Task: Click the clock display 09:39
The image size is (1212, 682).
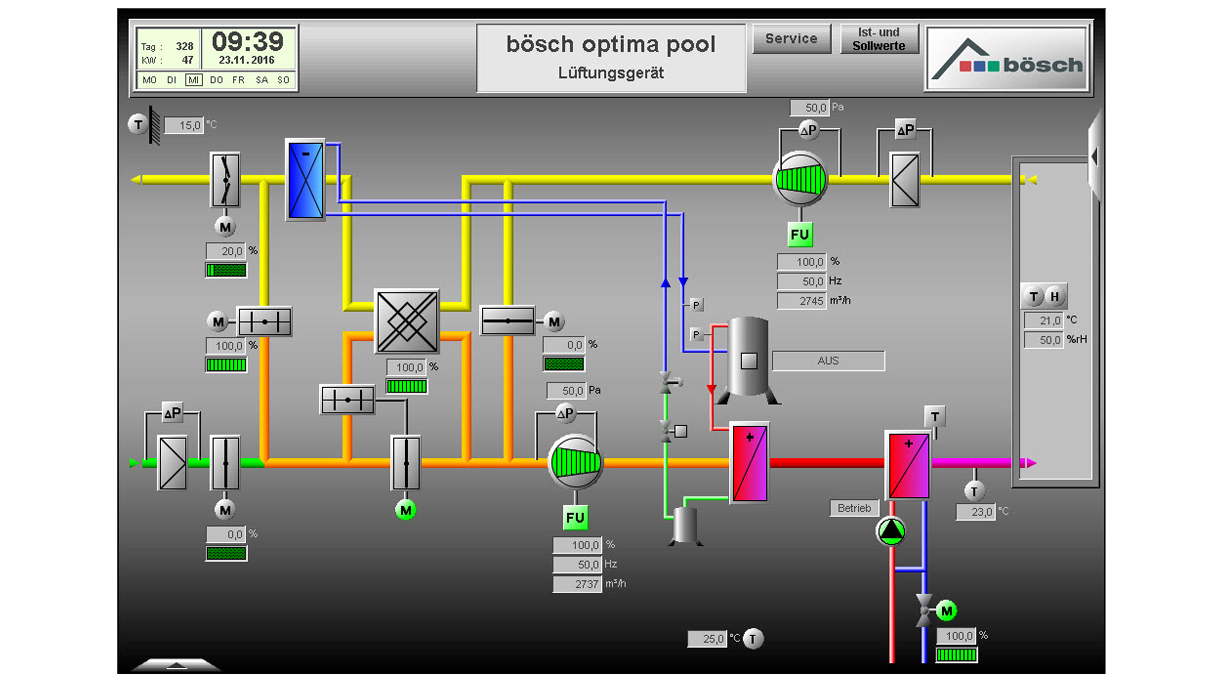Action: point(248,41)
